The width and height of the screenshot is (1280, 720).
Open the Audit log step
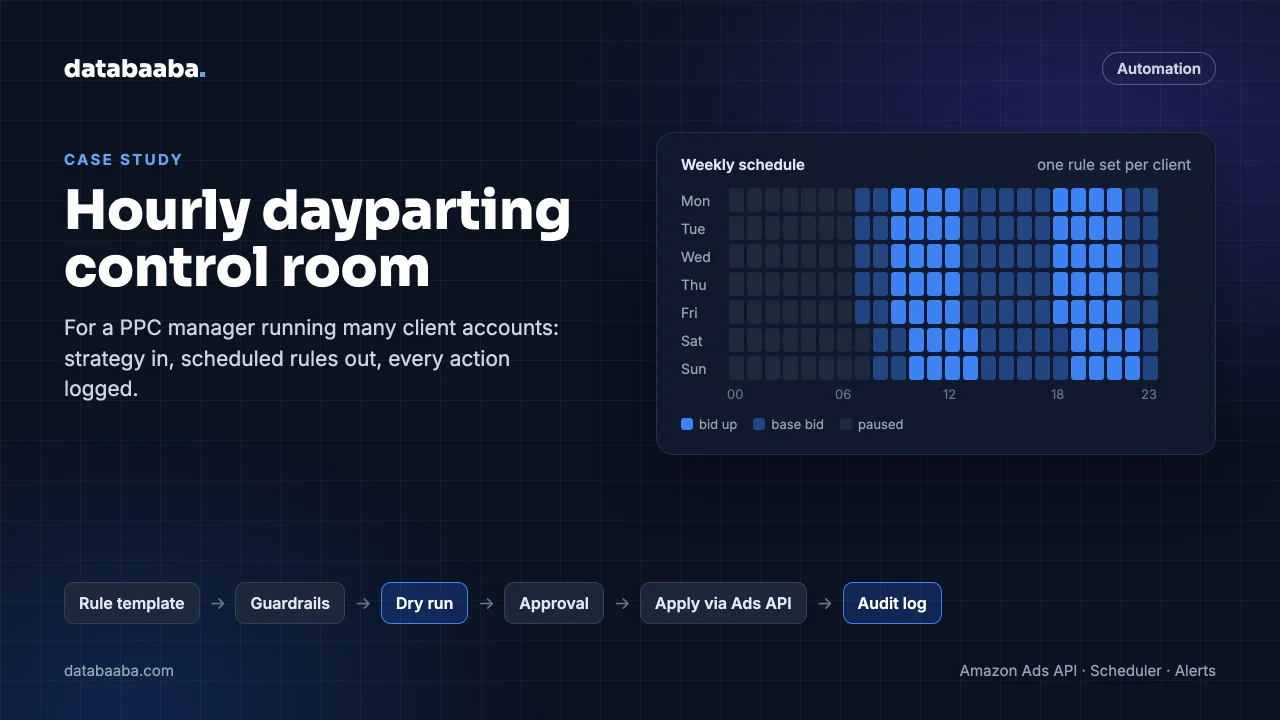click(x=892, y=603)
